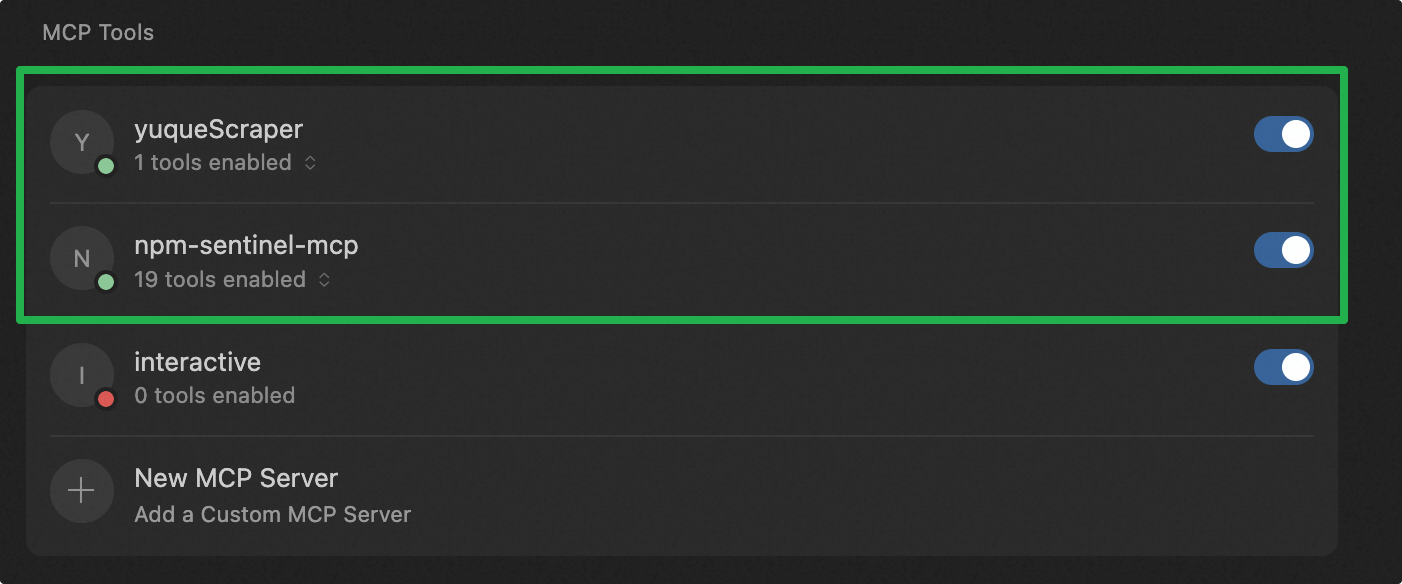Click the red status dot on interactive
This screenshot has height=584, width=1402.
coord(106,399)
